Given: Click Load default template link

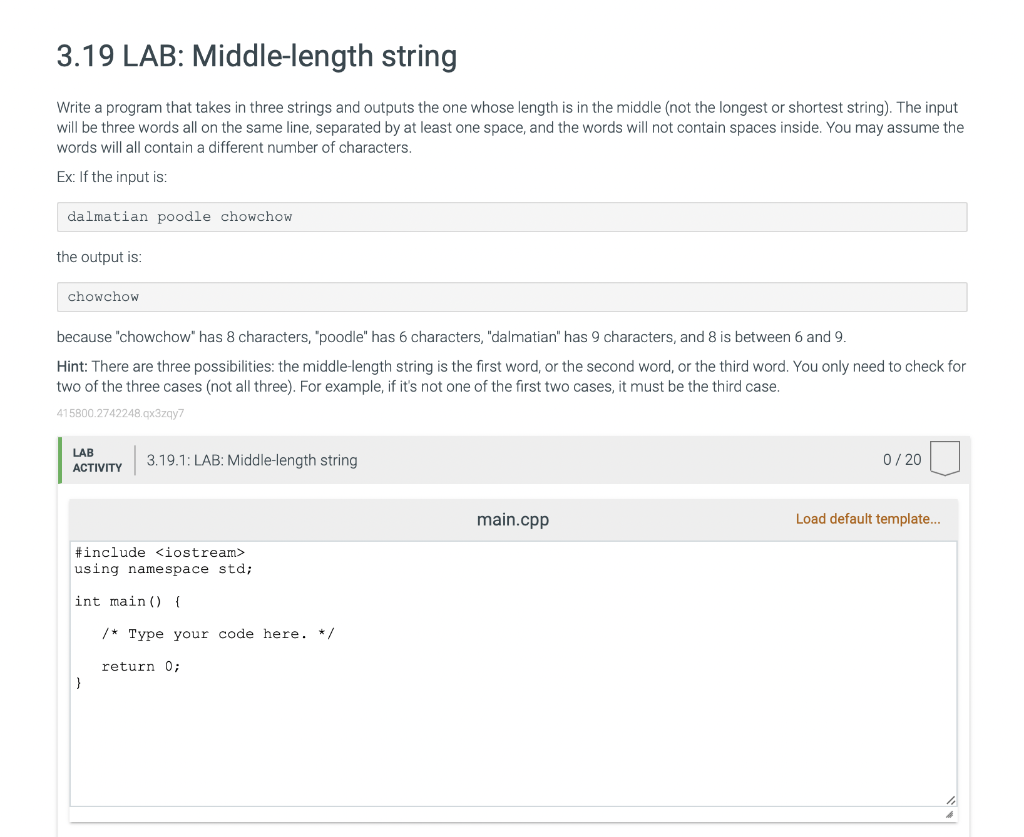Looking at the screenshot, I should coord(867,519).
